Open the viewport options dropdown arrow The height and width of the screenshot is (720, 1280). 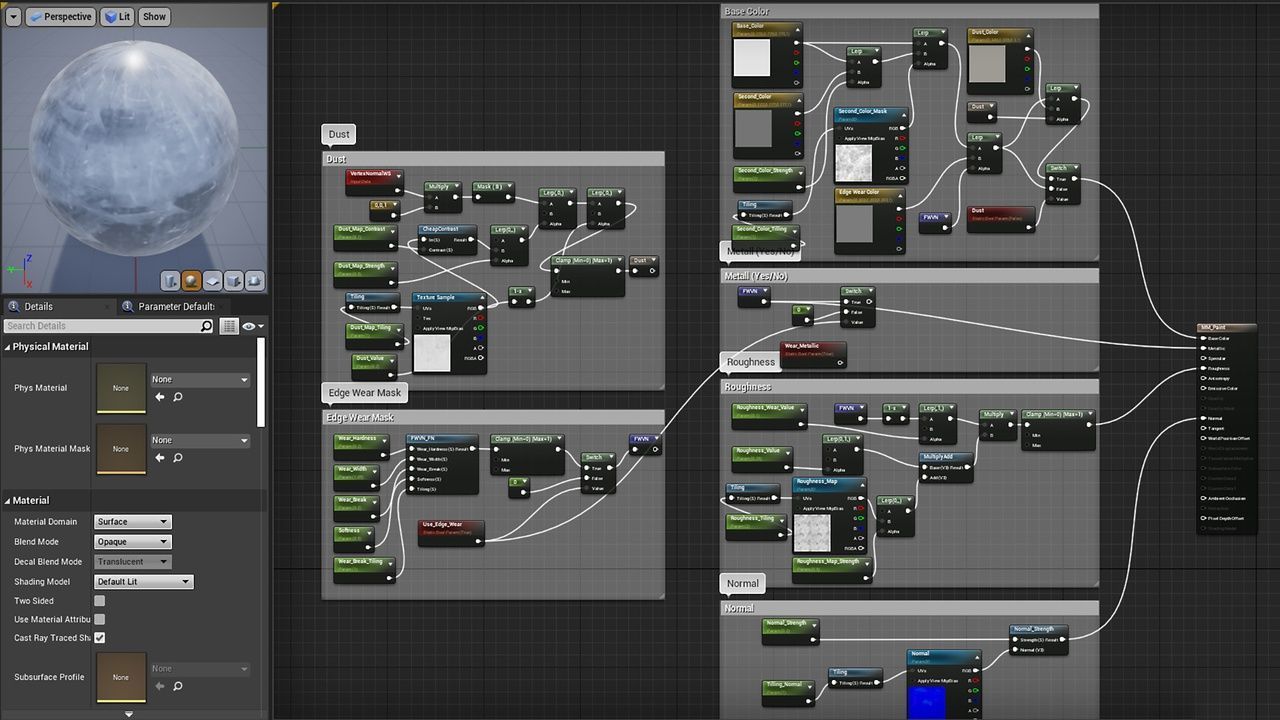tap(13, 17)
